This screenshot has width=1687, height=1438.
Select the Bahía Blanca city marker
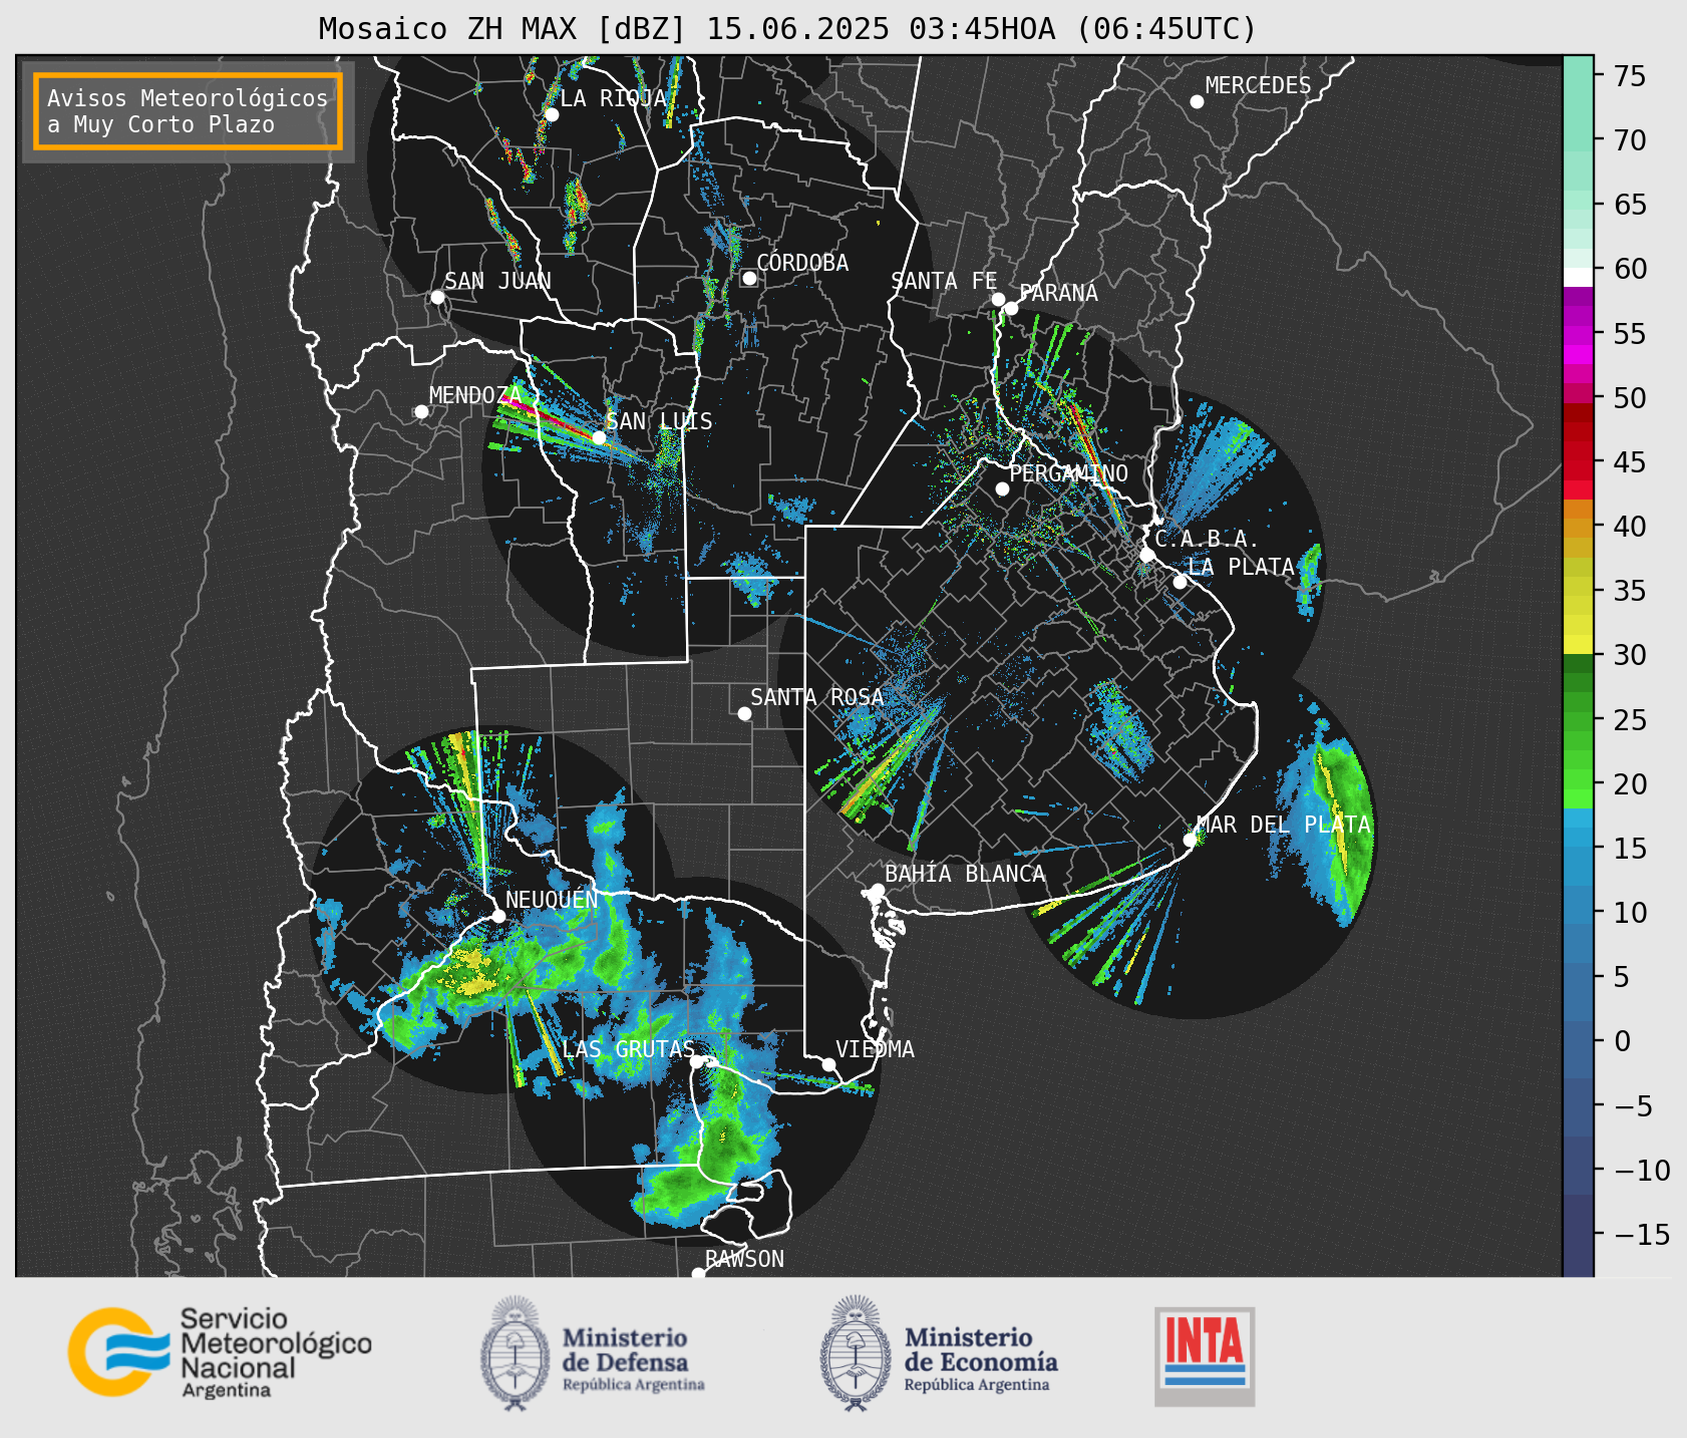(877, 890)
